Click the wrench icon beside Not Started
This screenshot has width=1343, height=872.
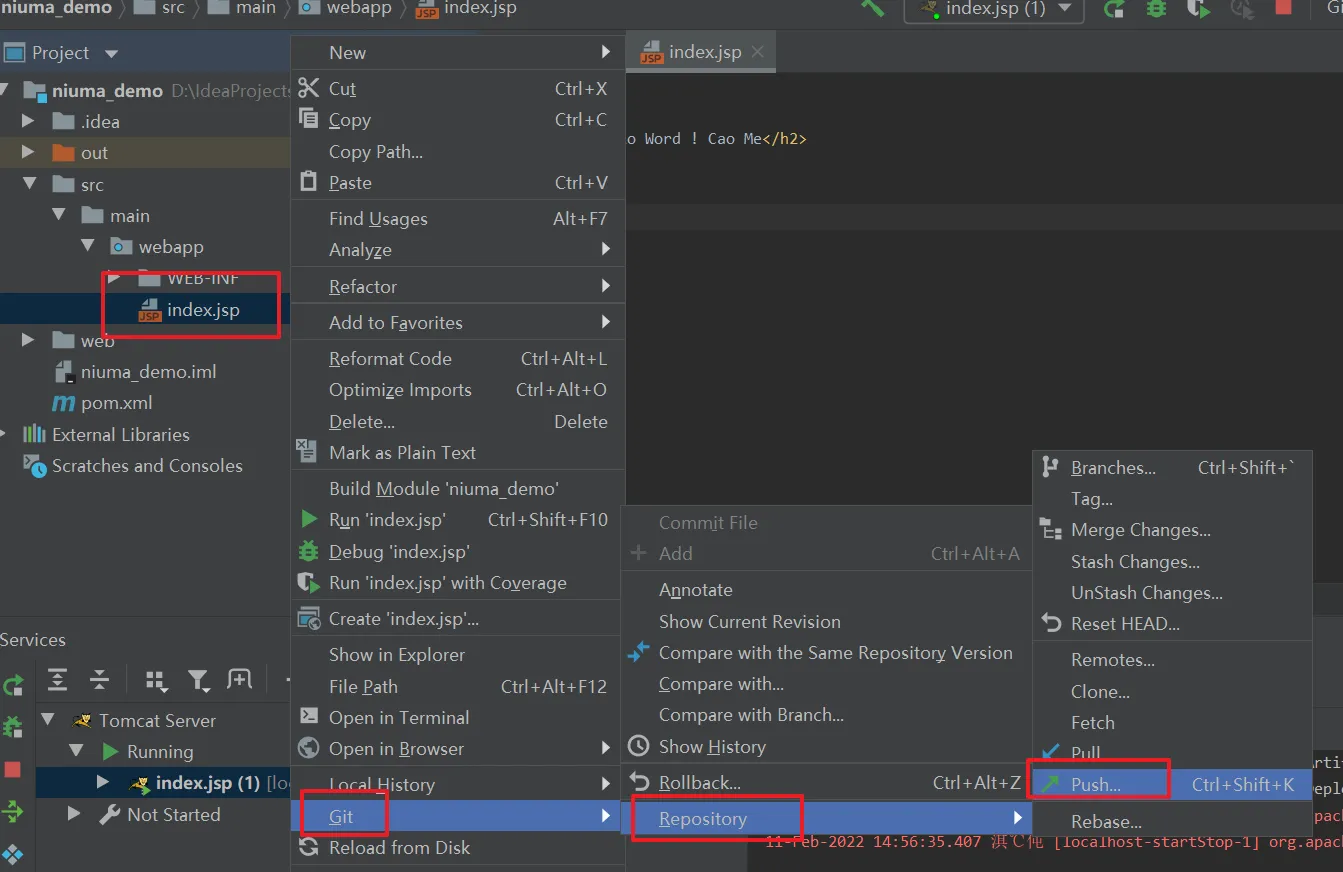pos(110,814)
